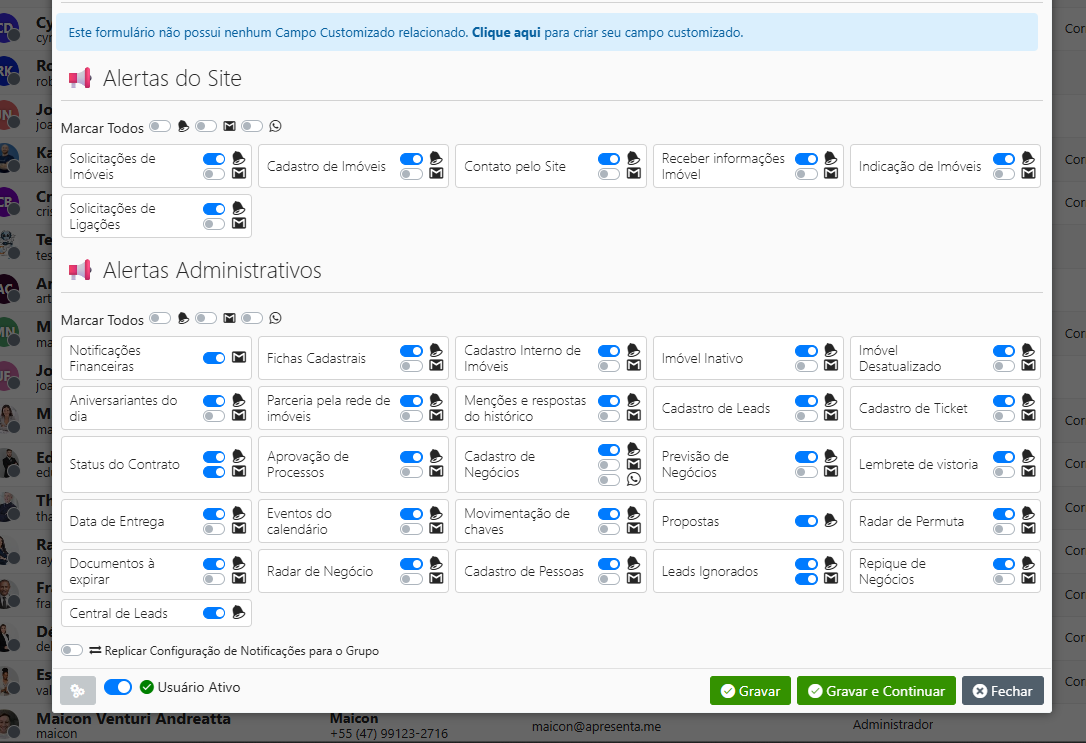Click the bell icon in Propostas card
This screenshot has width=1086, height=743.
point(830,521)
